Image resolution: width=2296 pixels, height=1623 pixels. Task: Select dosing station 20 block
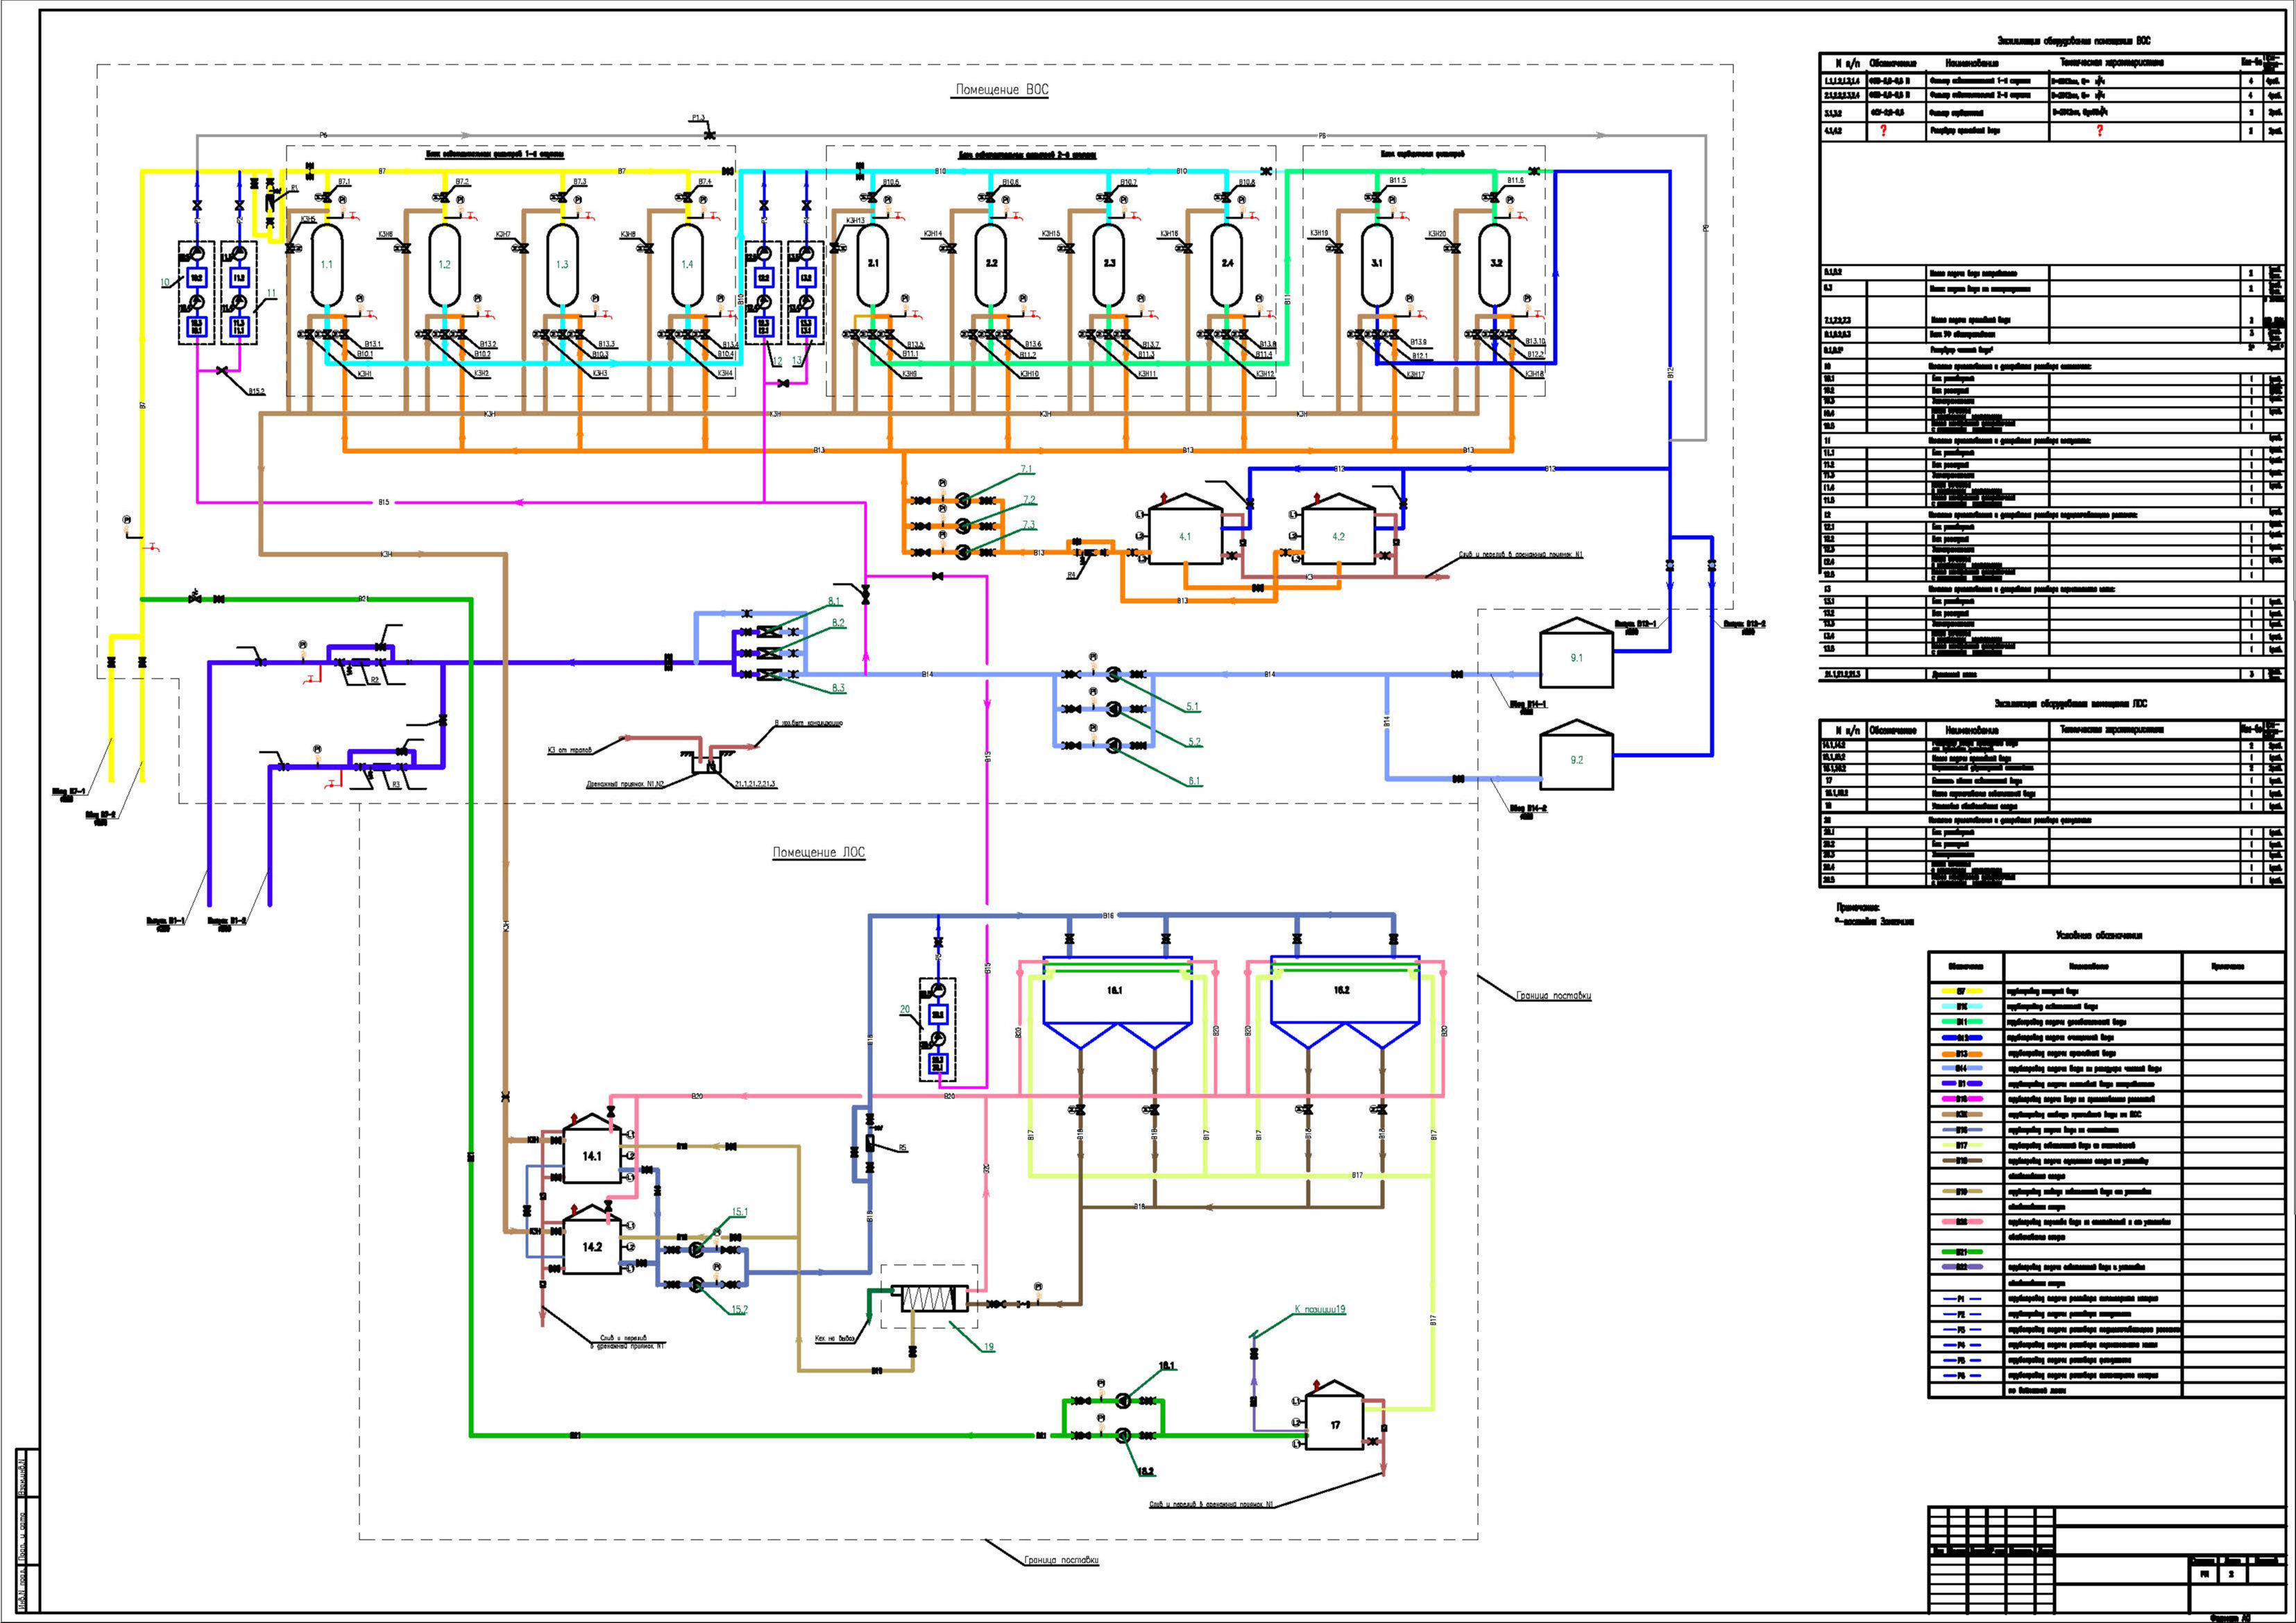coord(937,1030)
